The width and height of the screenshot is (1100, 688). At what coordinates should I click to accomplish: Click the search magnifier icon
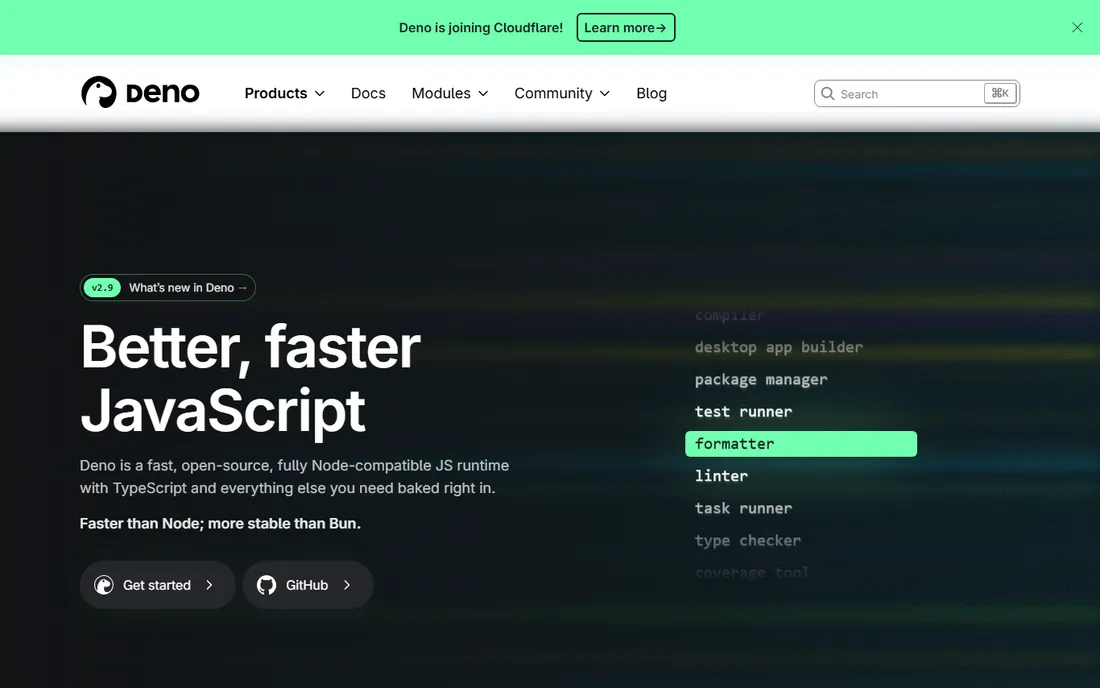(x=828, y=93)
